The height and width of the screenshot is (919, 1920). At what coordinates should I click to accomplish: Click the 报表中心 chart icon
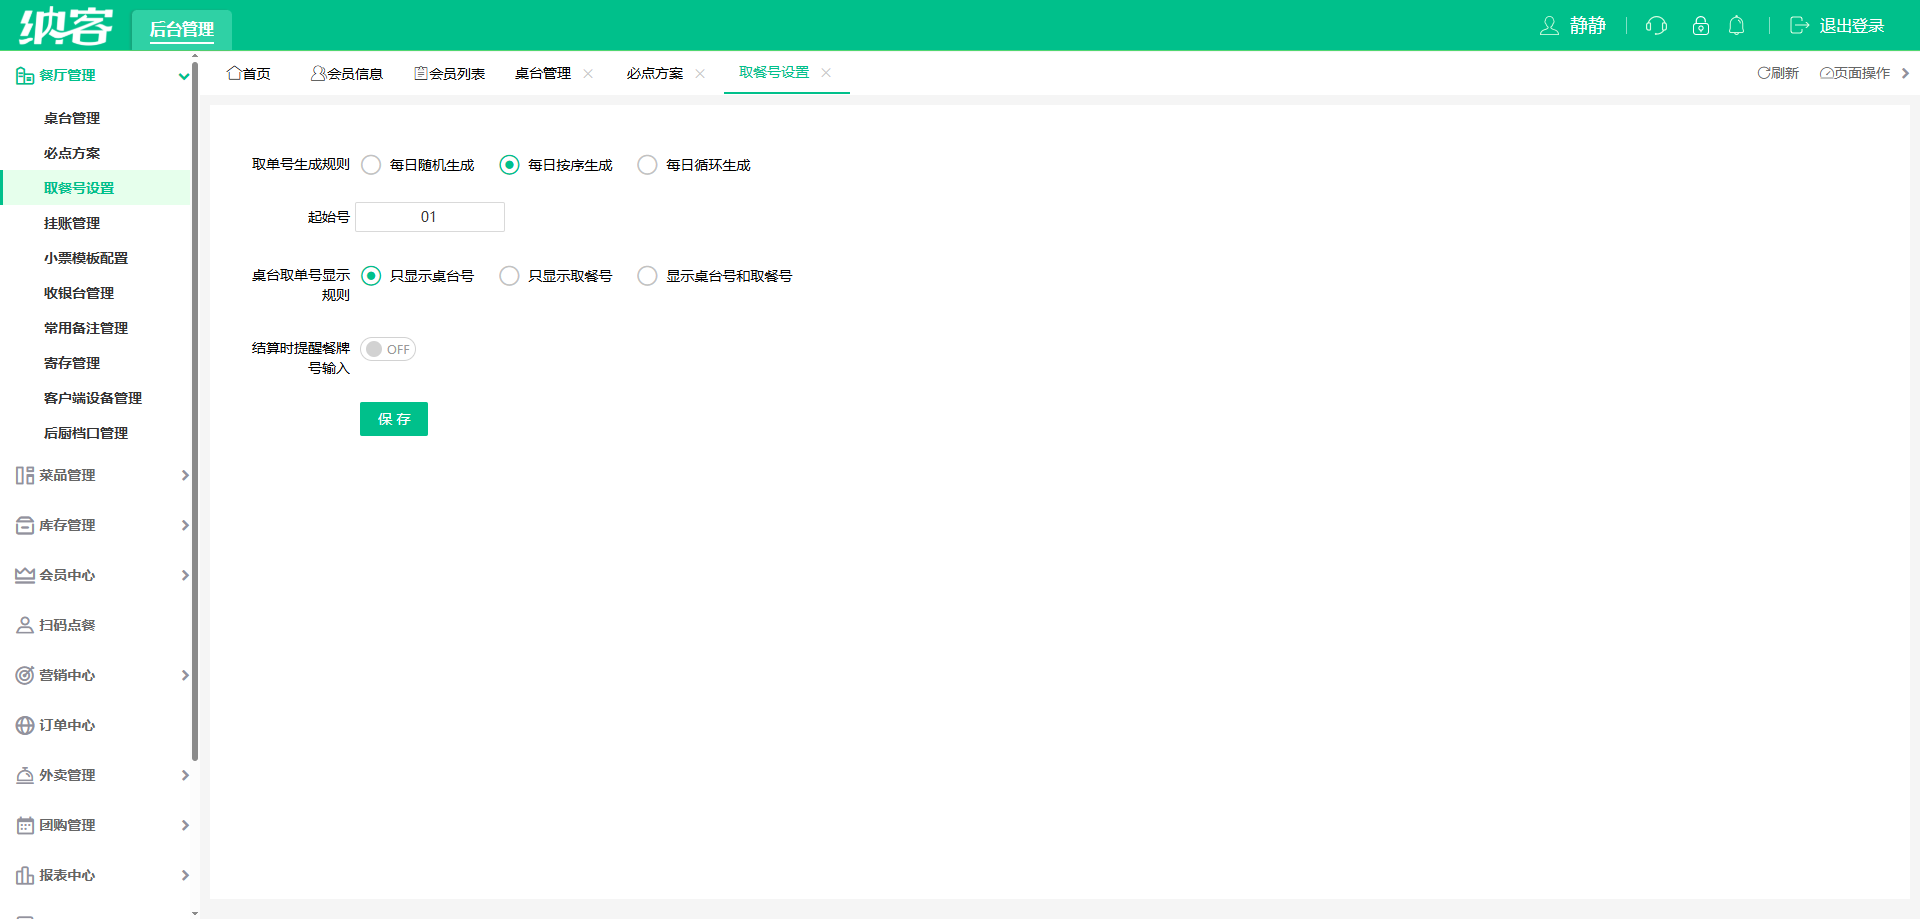[25, 875]
